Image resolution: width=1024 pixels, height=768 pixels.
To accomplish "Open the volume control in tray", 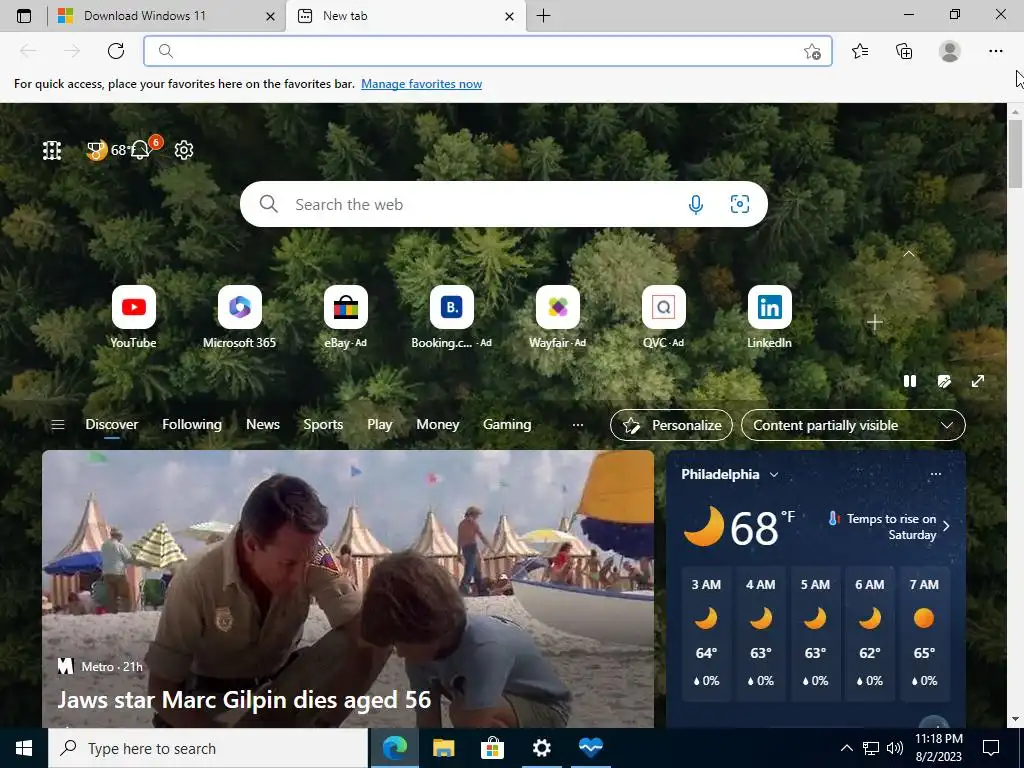I will pos(895,748).
